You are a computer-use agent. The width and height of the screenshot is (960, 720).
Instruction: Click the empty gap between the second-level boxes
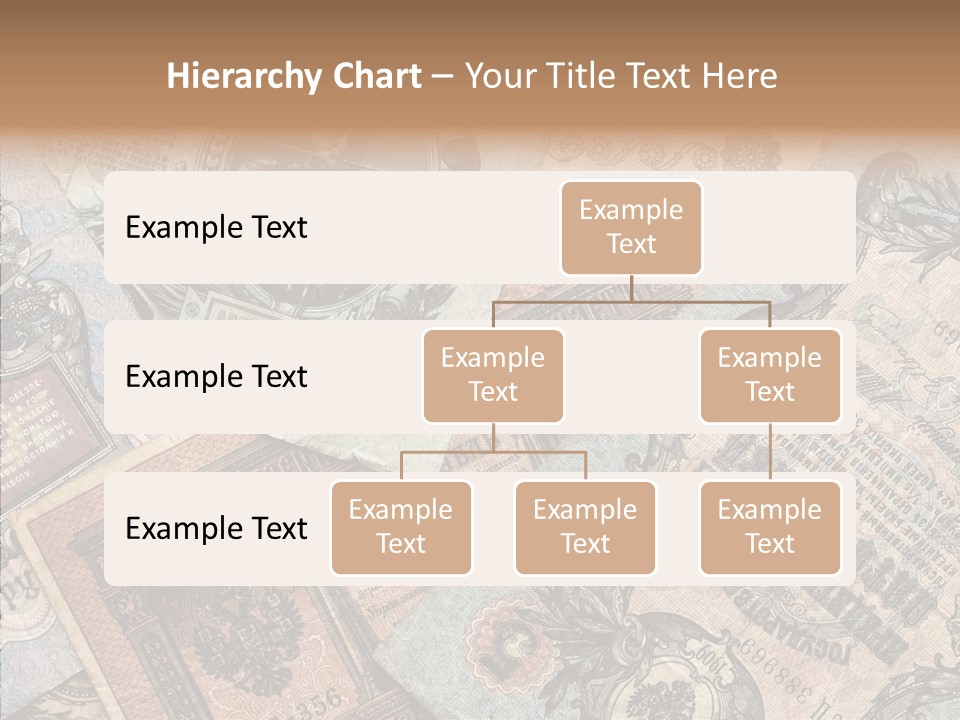pyautogui.click(x=631, y=375)
